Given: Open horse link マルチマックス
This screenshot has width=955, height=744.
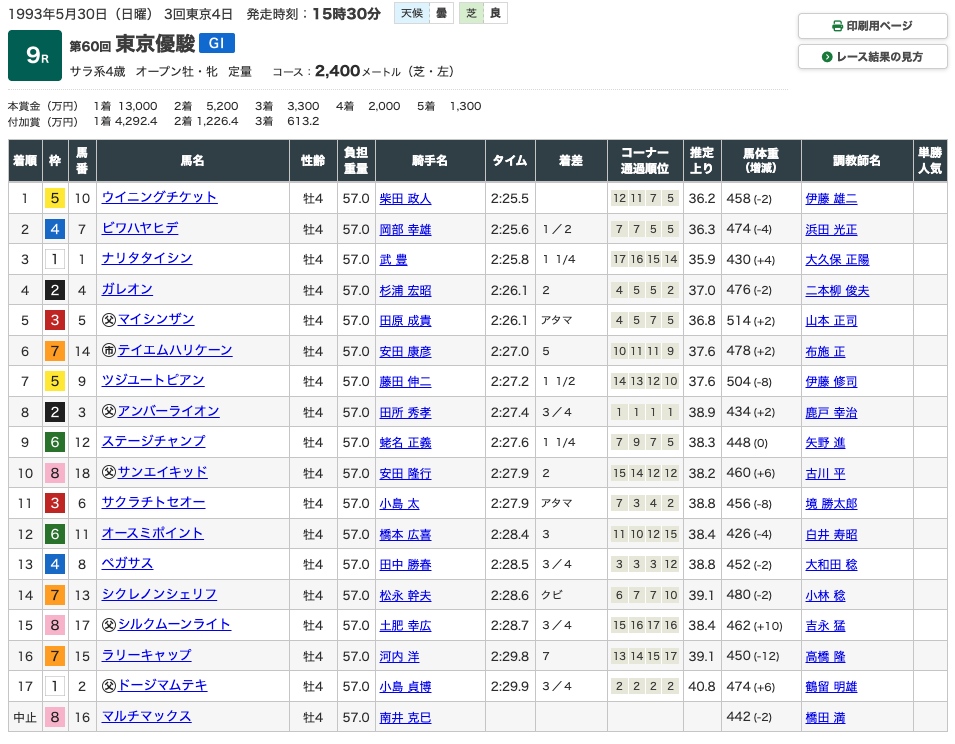Looking at the screenshot, I should click(x=146, y=717).
